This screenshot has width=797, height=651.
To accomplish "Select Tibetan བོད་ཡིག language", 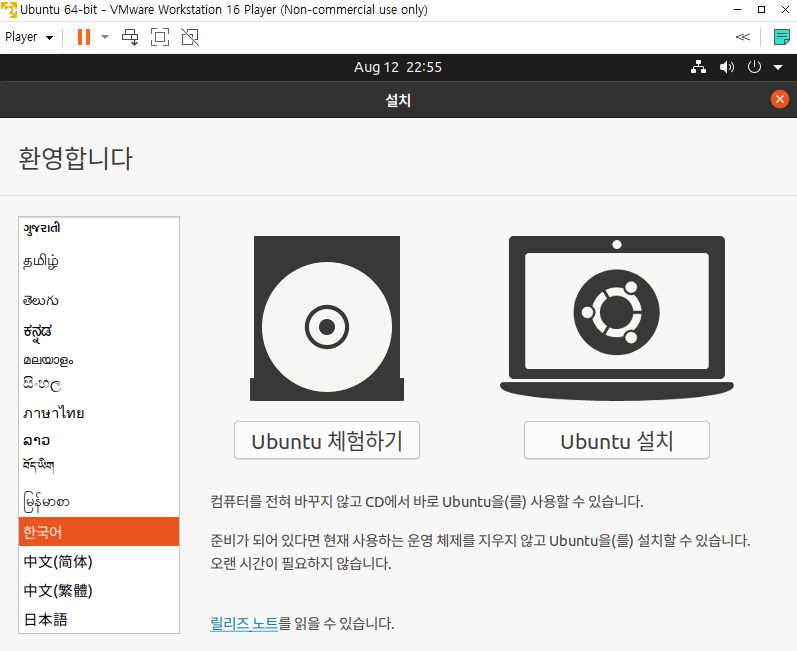I will click(x=99, y=466).
